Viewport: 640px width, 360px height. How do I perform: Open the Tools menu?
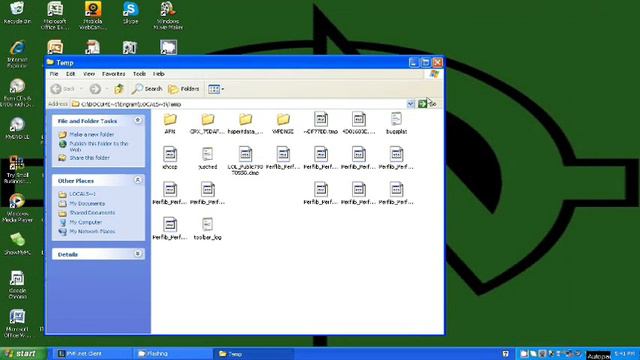[139, 74]
